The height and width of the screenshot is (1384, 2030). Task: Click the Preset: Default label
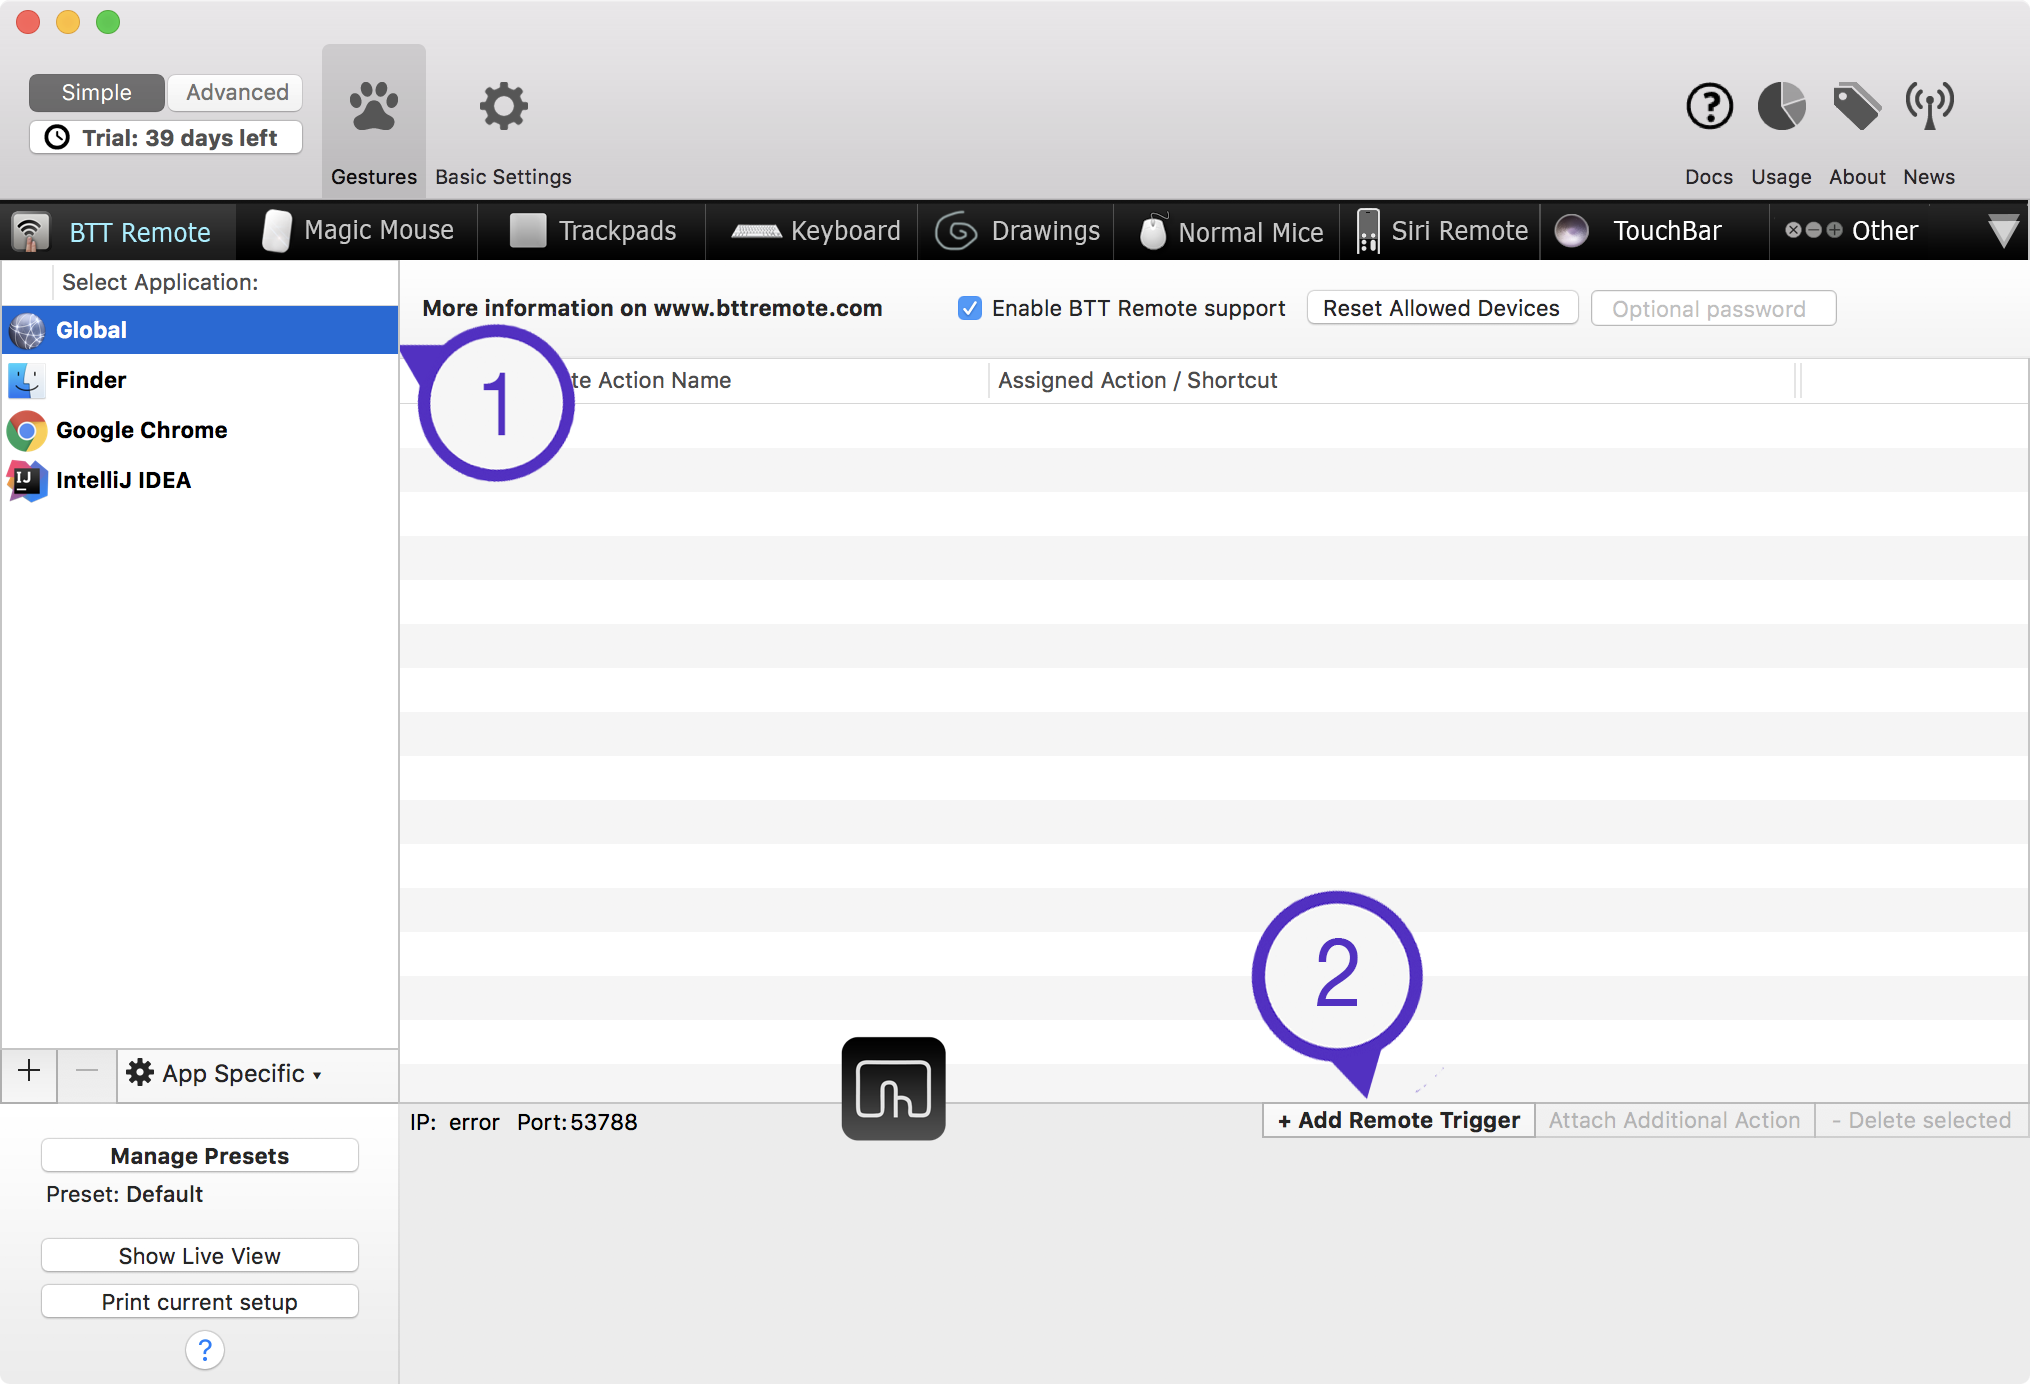(124, 1194)
